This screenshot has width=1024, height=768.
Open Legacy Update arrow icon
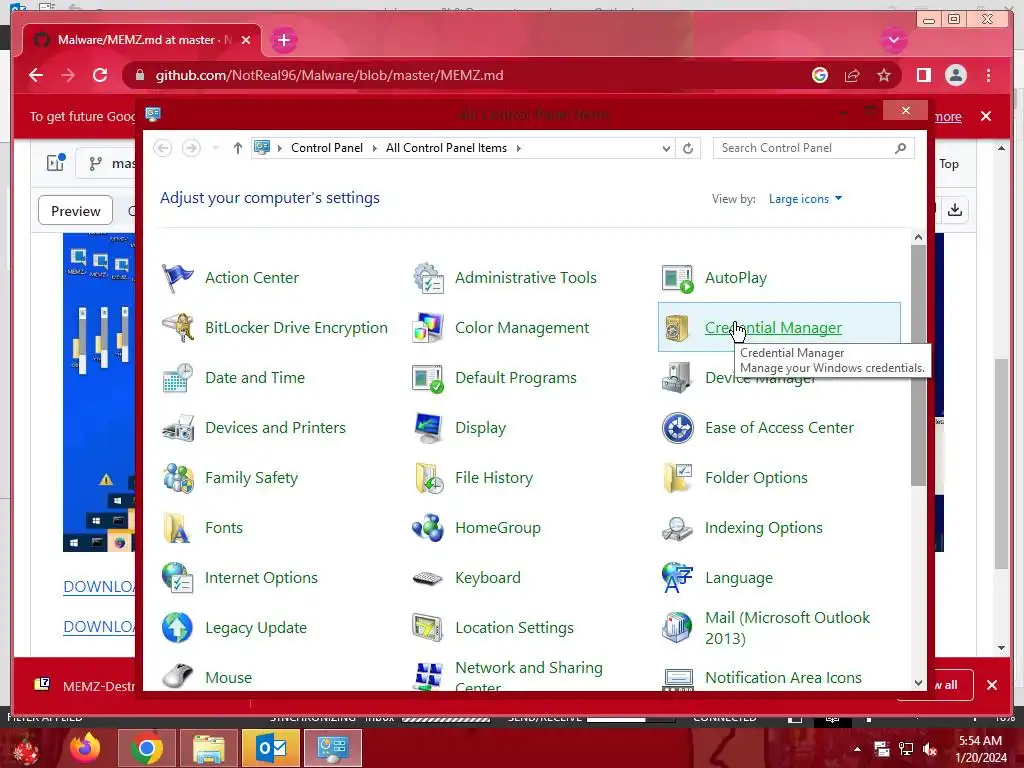pos(178,628)
